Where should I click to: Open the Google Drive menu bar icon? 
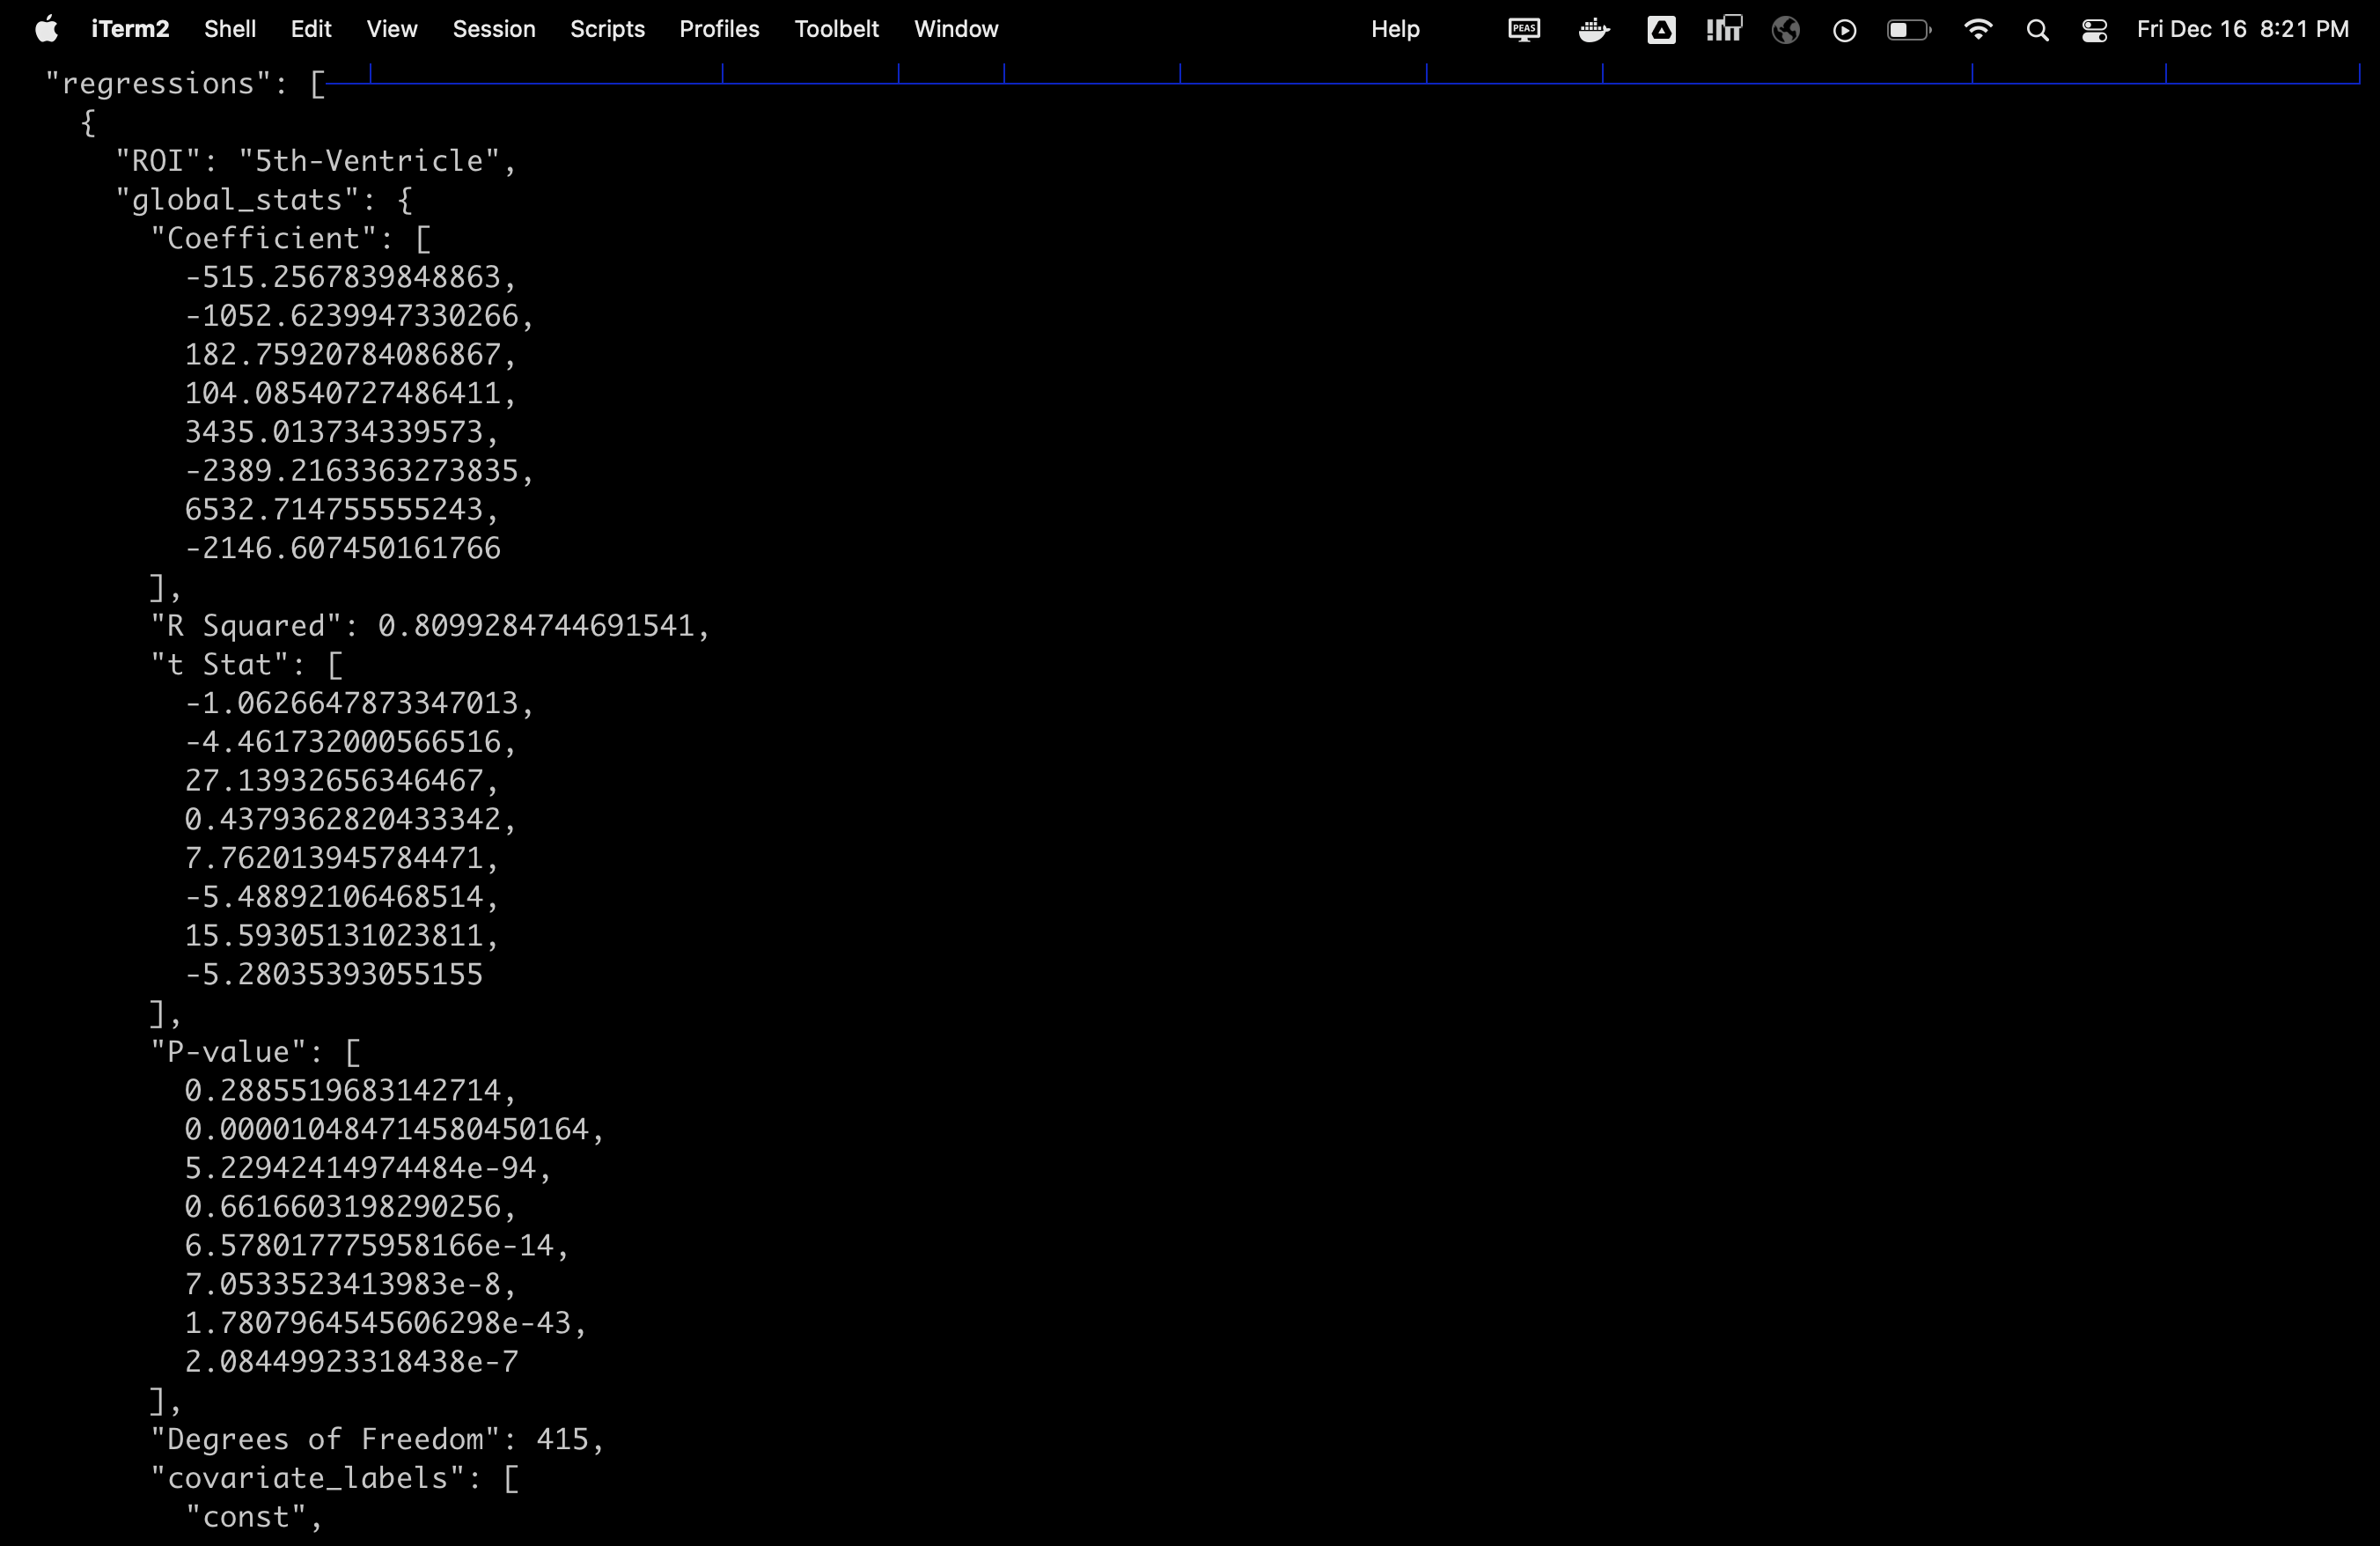1662,29
